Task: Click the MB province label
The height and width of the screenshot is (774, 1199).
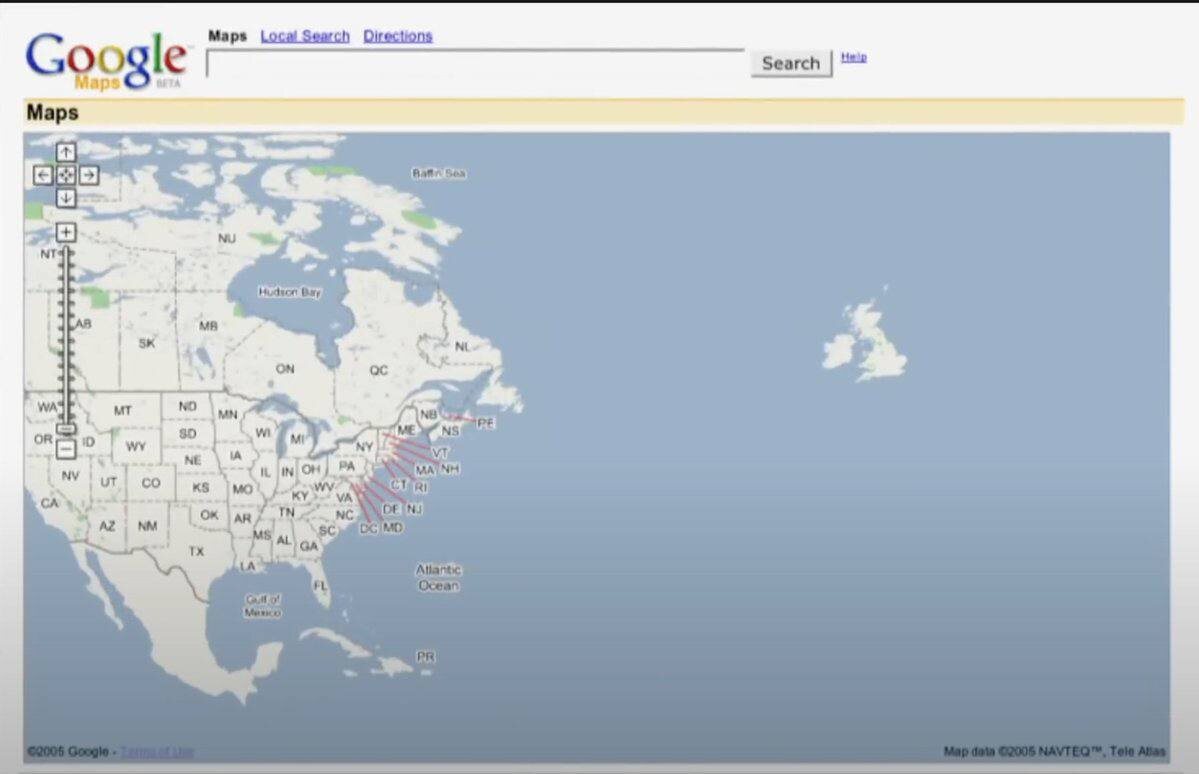Action: (209, 326)
